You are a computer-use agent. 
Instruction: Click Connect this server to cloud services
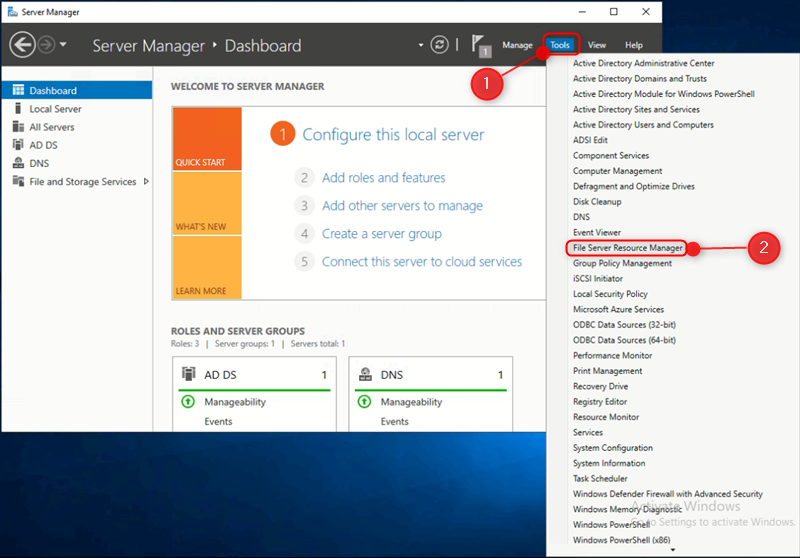pos(421,262)
